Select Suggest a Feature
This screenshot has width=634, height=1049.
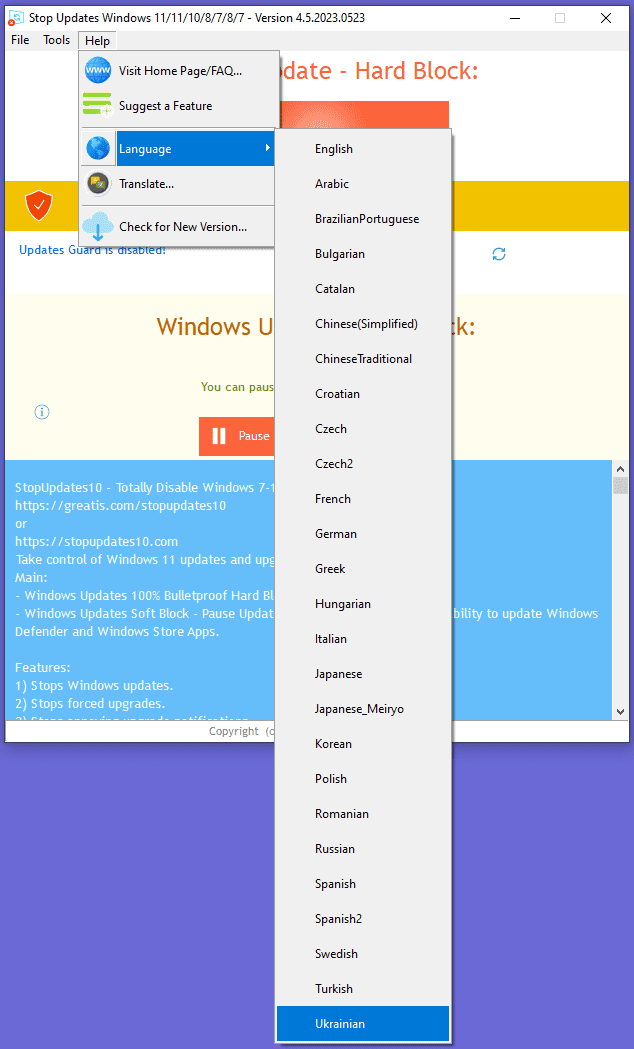(x=179, y=106)
